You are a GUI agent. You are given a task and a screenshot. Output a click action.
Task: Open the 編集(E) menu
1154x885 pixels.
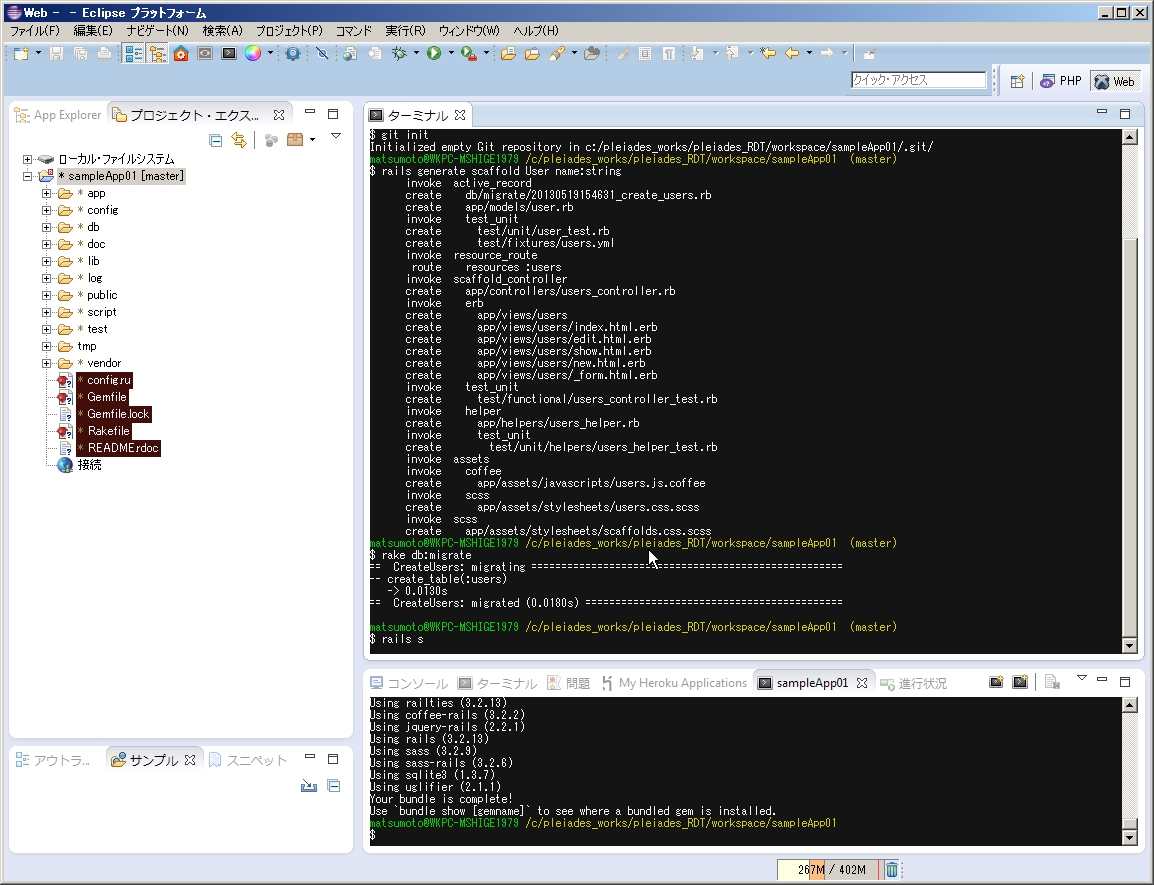point(93,31)
